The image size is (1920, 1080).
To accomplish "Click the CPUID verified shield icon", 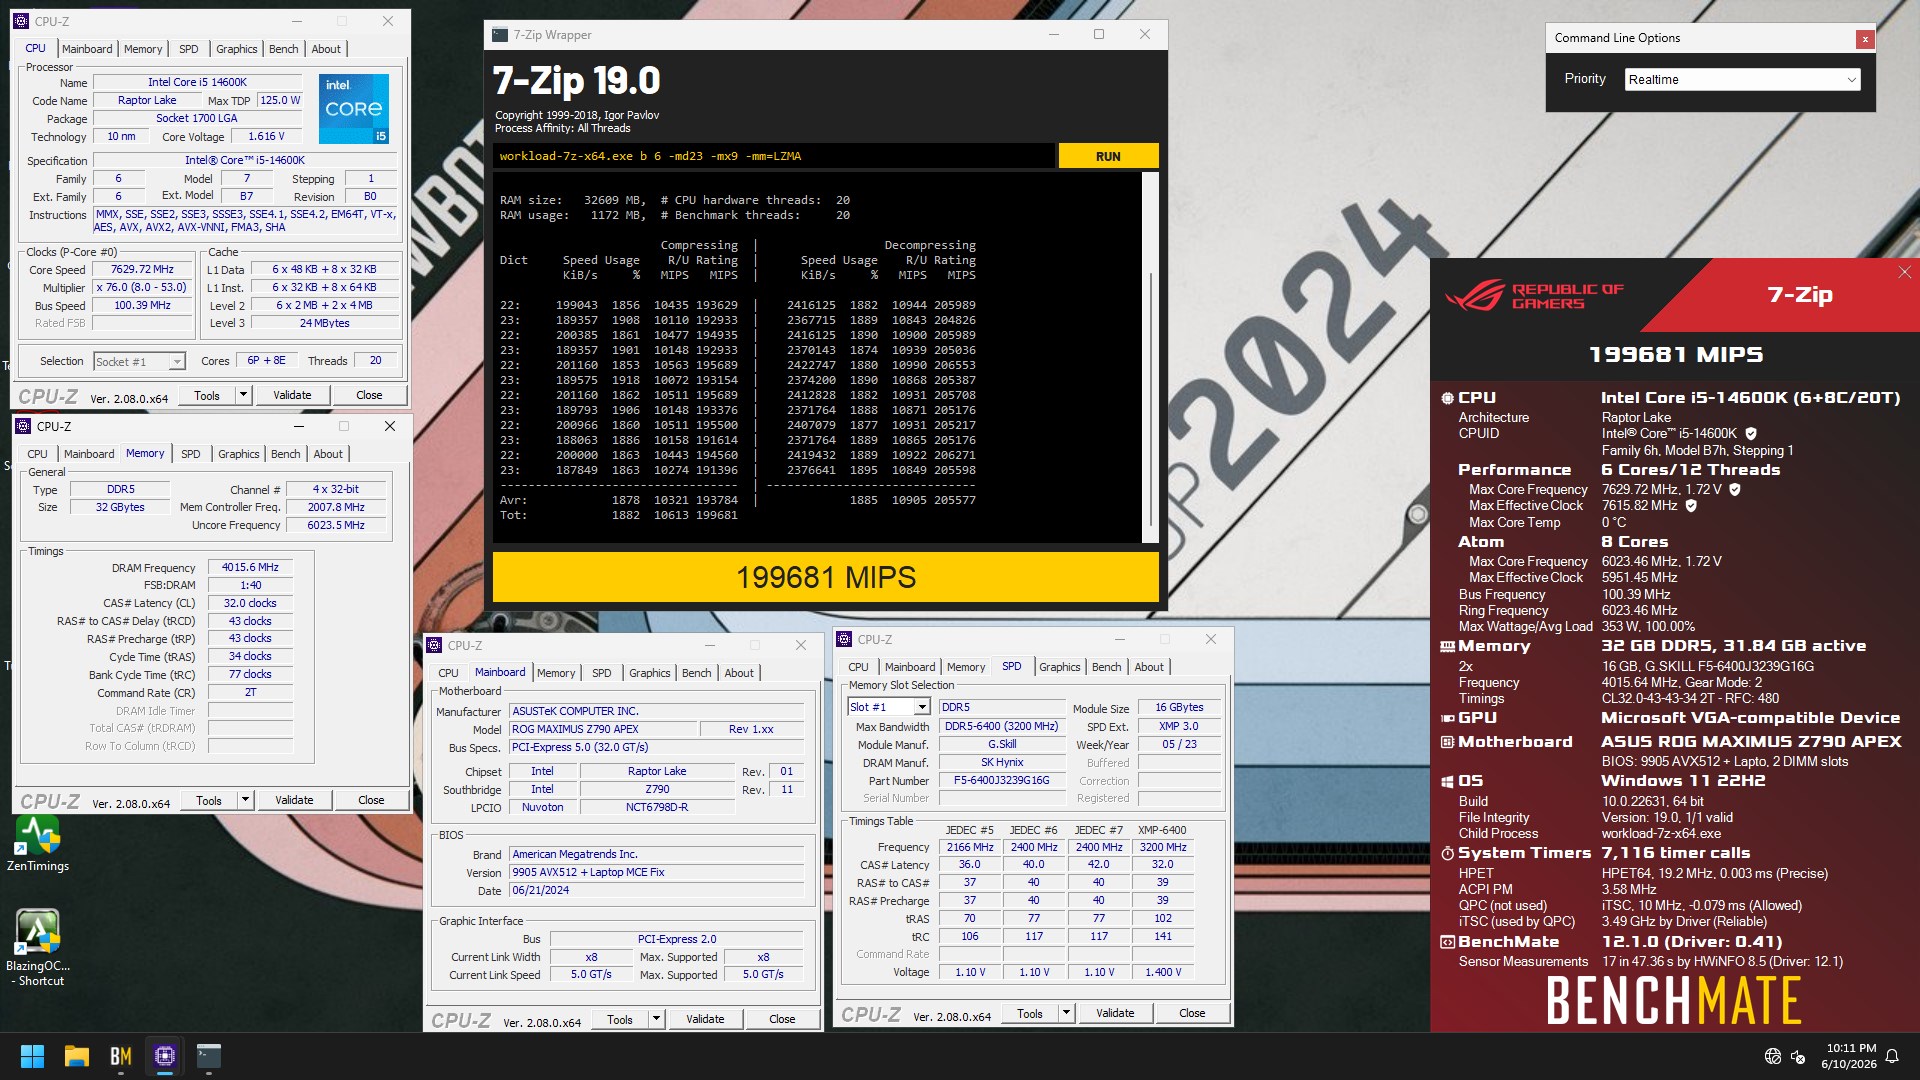I will click(x=1751, y=434).
